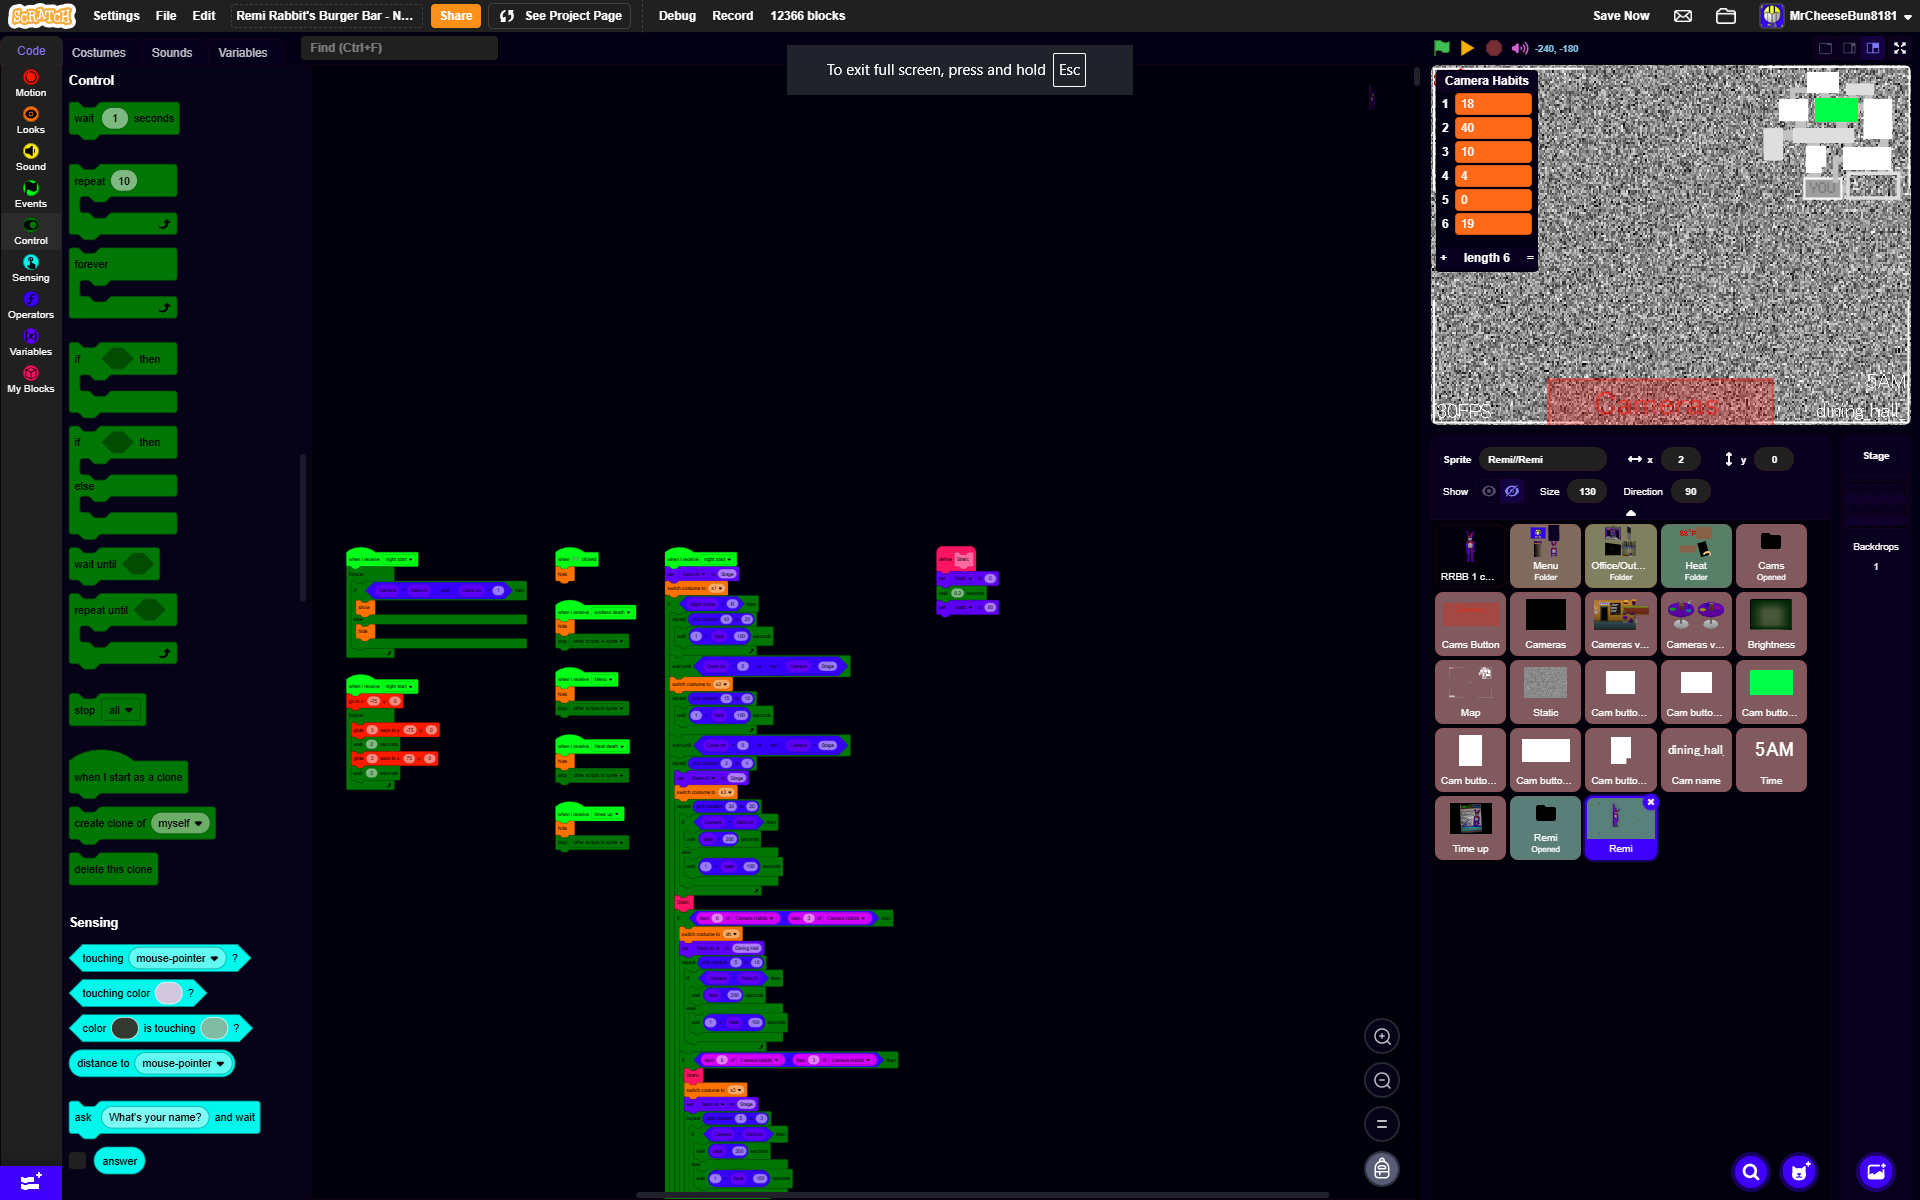Screen dimensions: 1920x1200
Task: Open the Variables block category
Action: tap(31, 342)
